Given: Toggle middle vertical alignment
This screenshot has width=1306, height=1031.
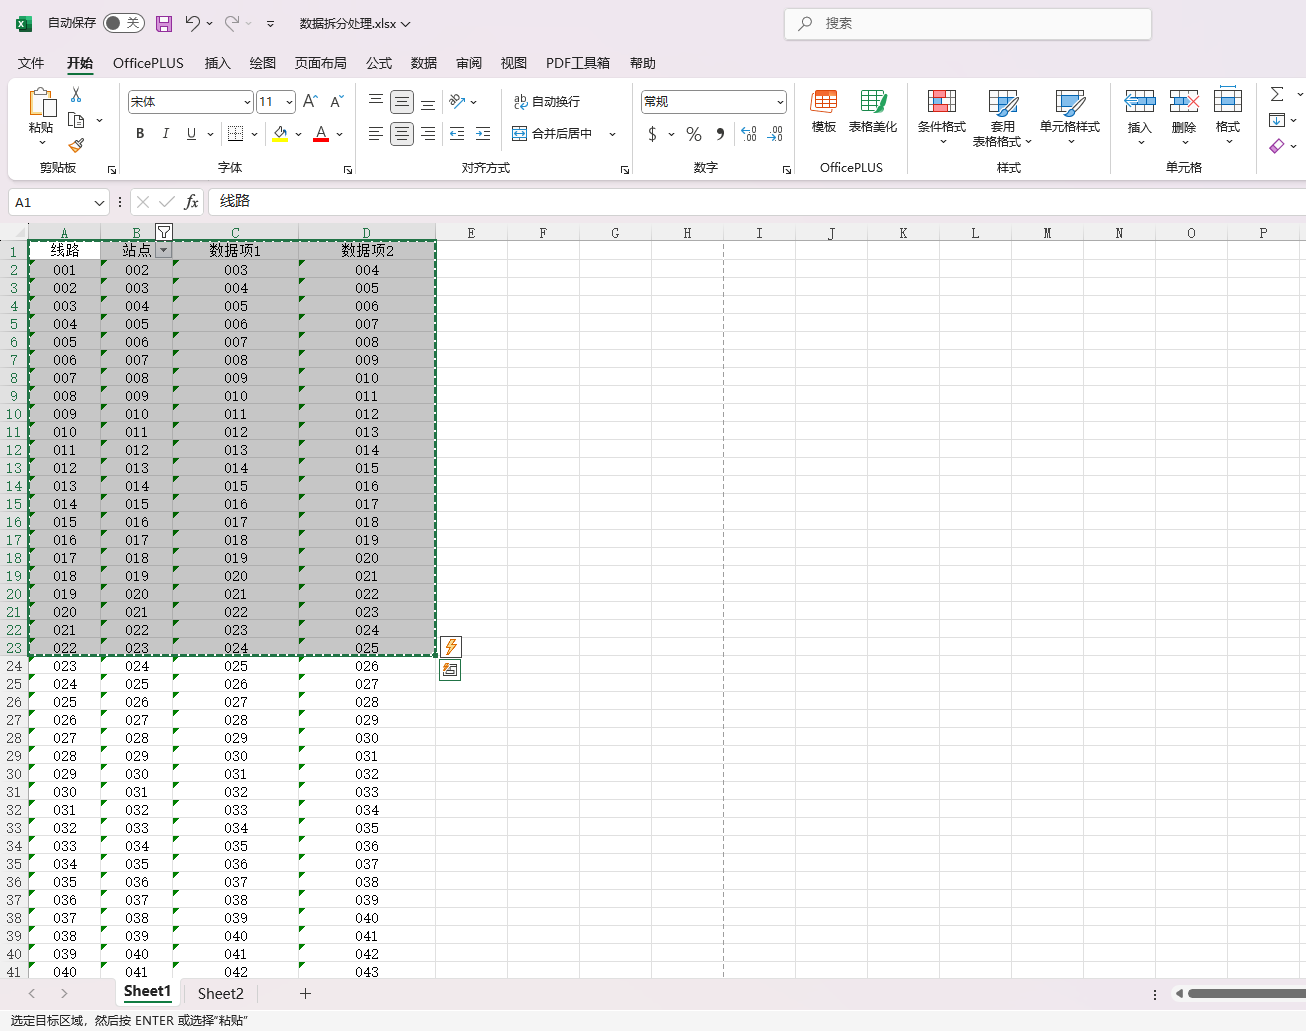Looking at the screenshot, I should point(402,101).
